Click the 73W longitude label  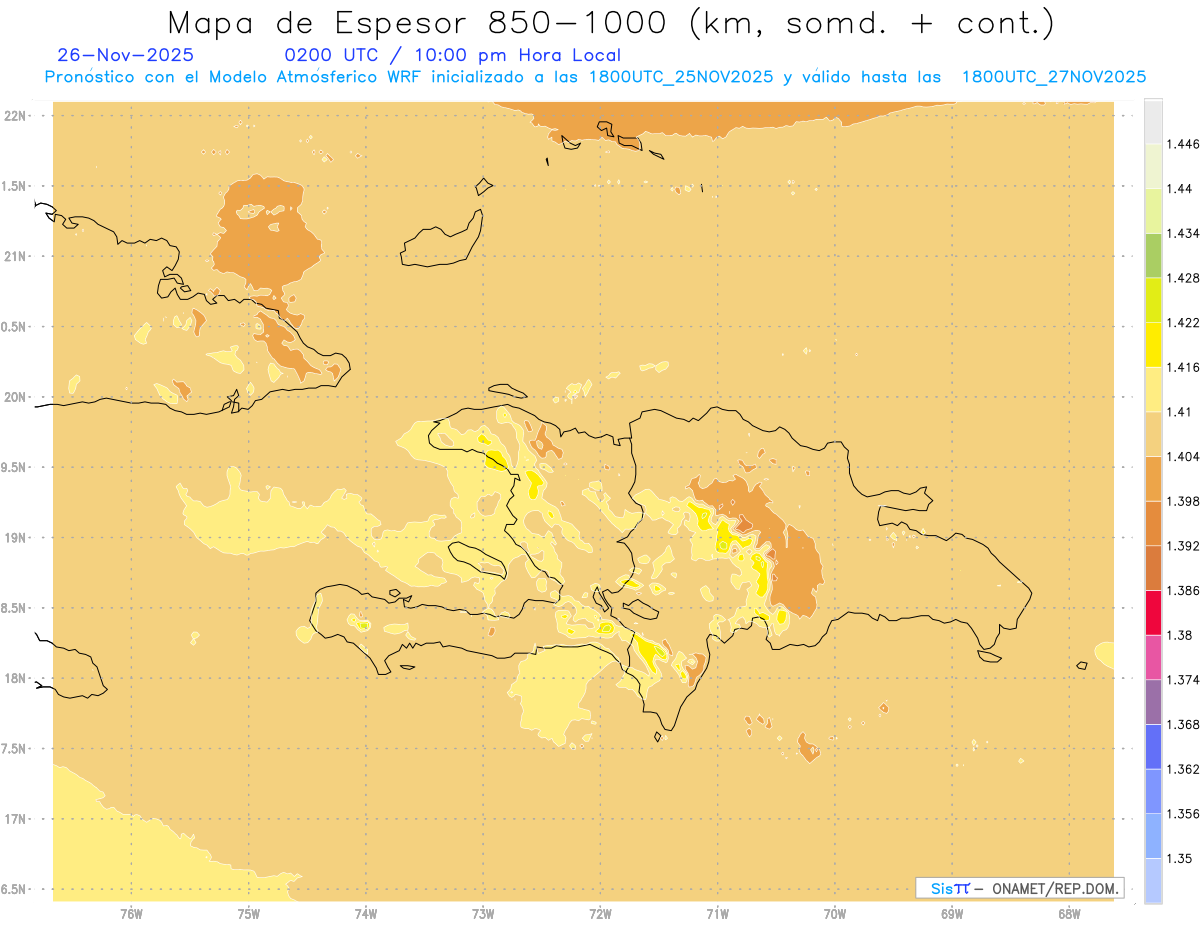(x=483, y=914)
